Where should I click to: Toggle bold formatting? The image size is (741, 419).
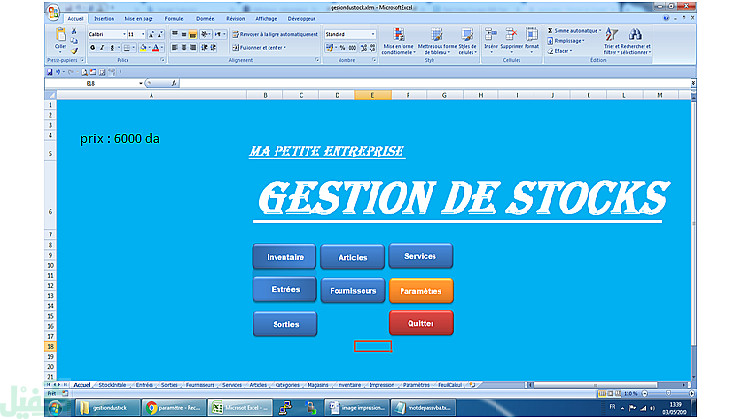point(93,48)
